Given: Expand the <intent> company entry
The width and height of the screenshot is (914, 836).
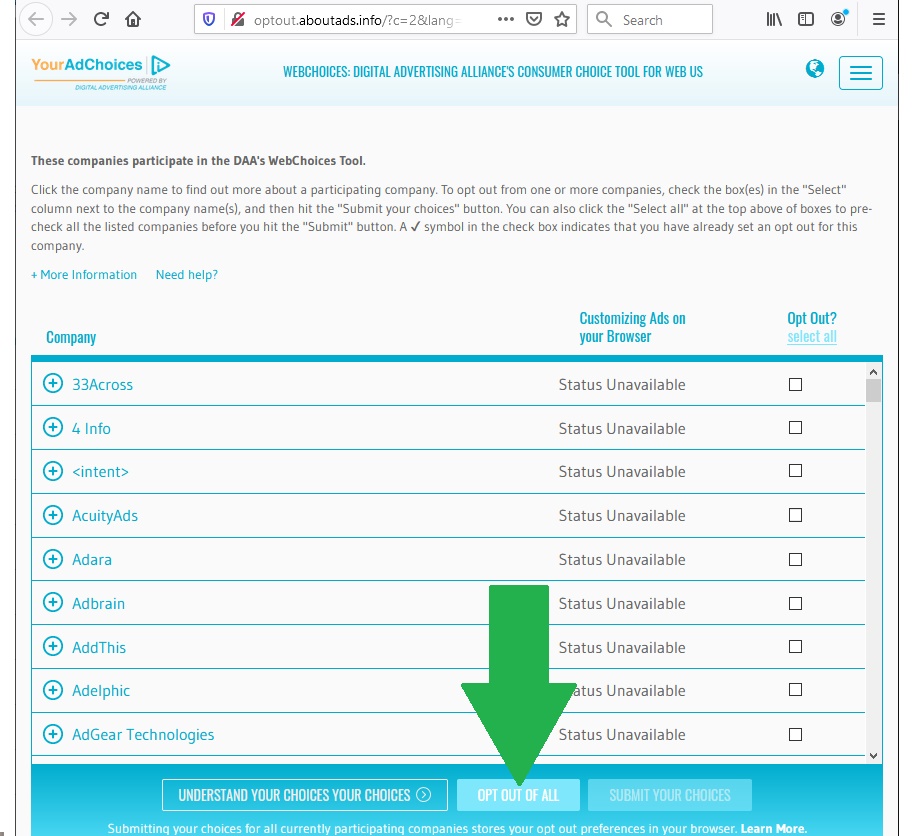Looking at the screenshot, I should 52,471.
